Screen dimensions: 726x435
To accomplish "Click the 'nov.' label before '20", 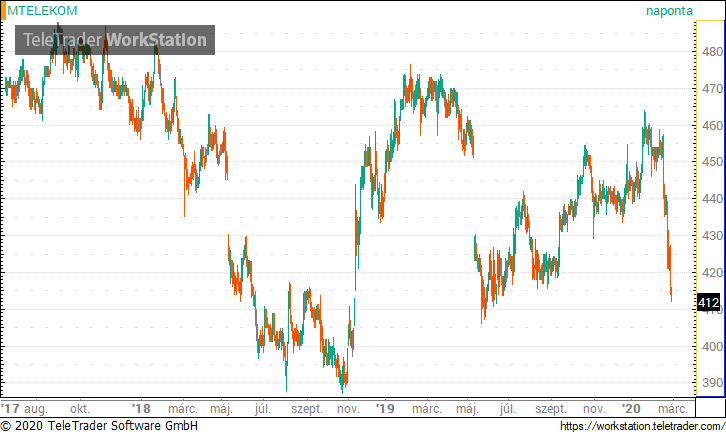I will pyautogui.click(x=594, y=409).
